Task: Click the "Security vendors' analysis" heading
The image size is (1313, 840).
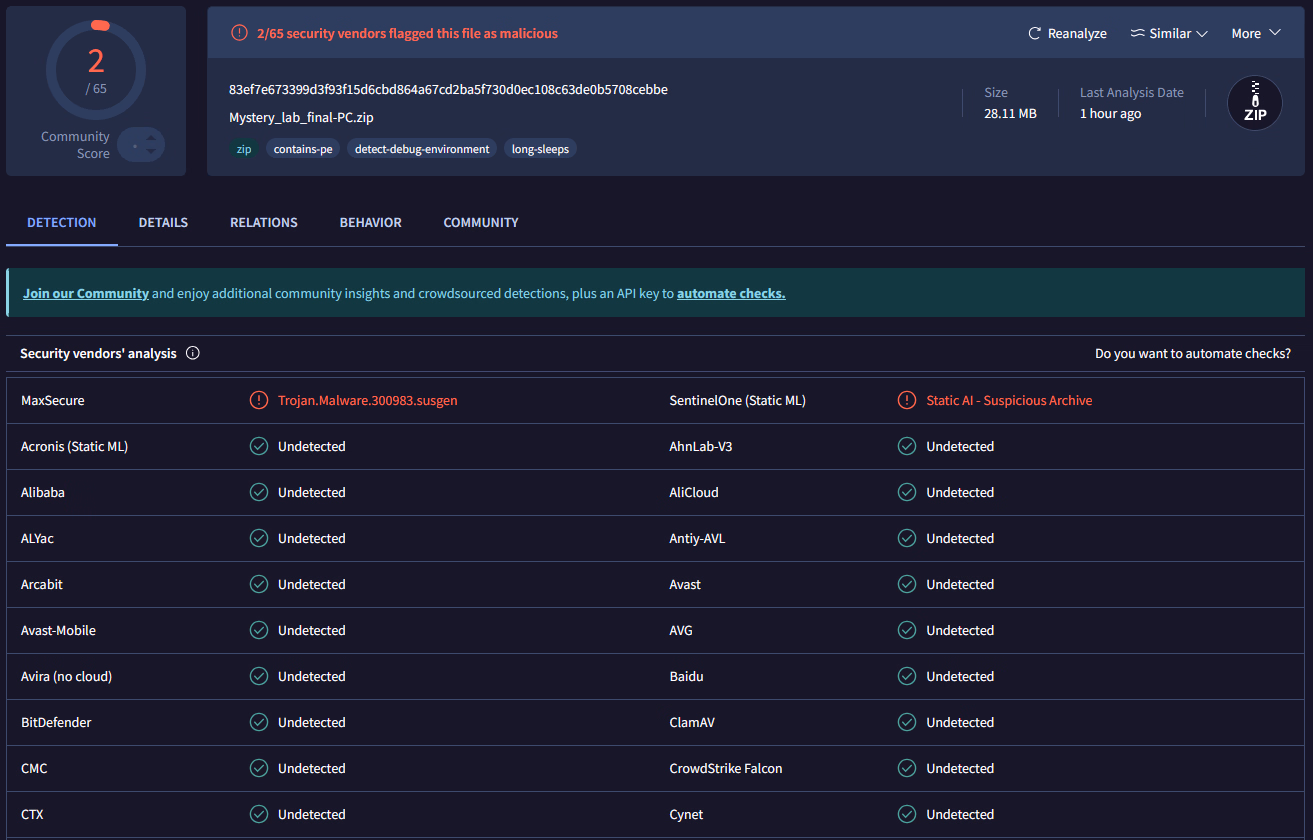Action: coord(98,353)
